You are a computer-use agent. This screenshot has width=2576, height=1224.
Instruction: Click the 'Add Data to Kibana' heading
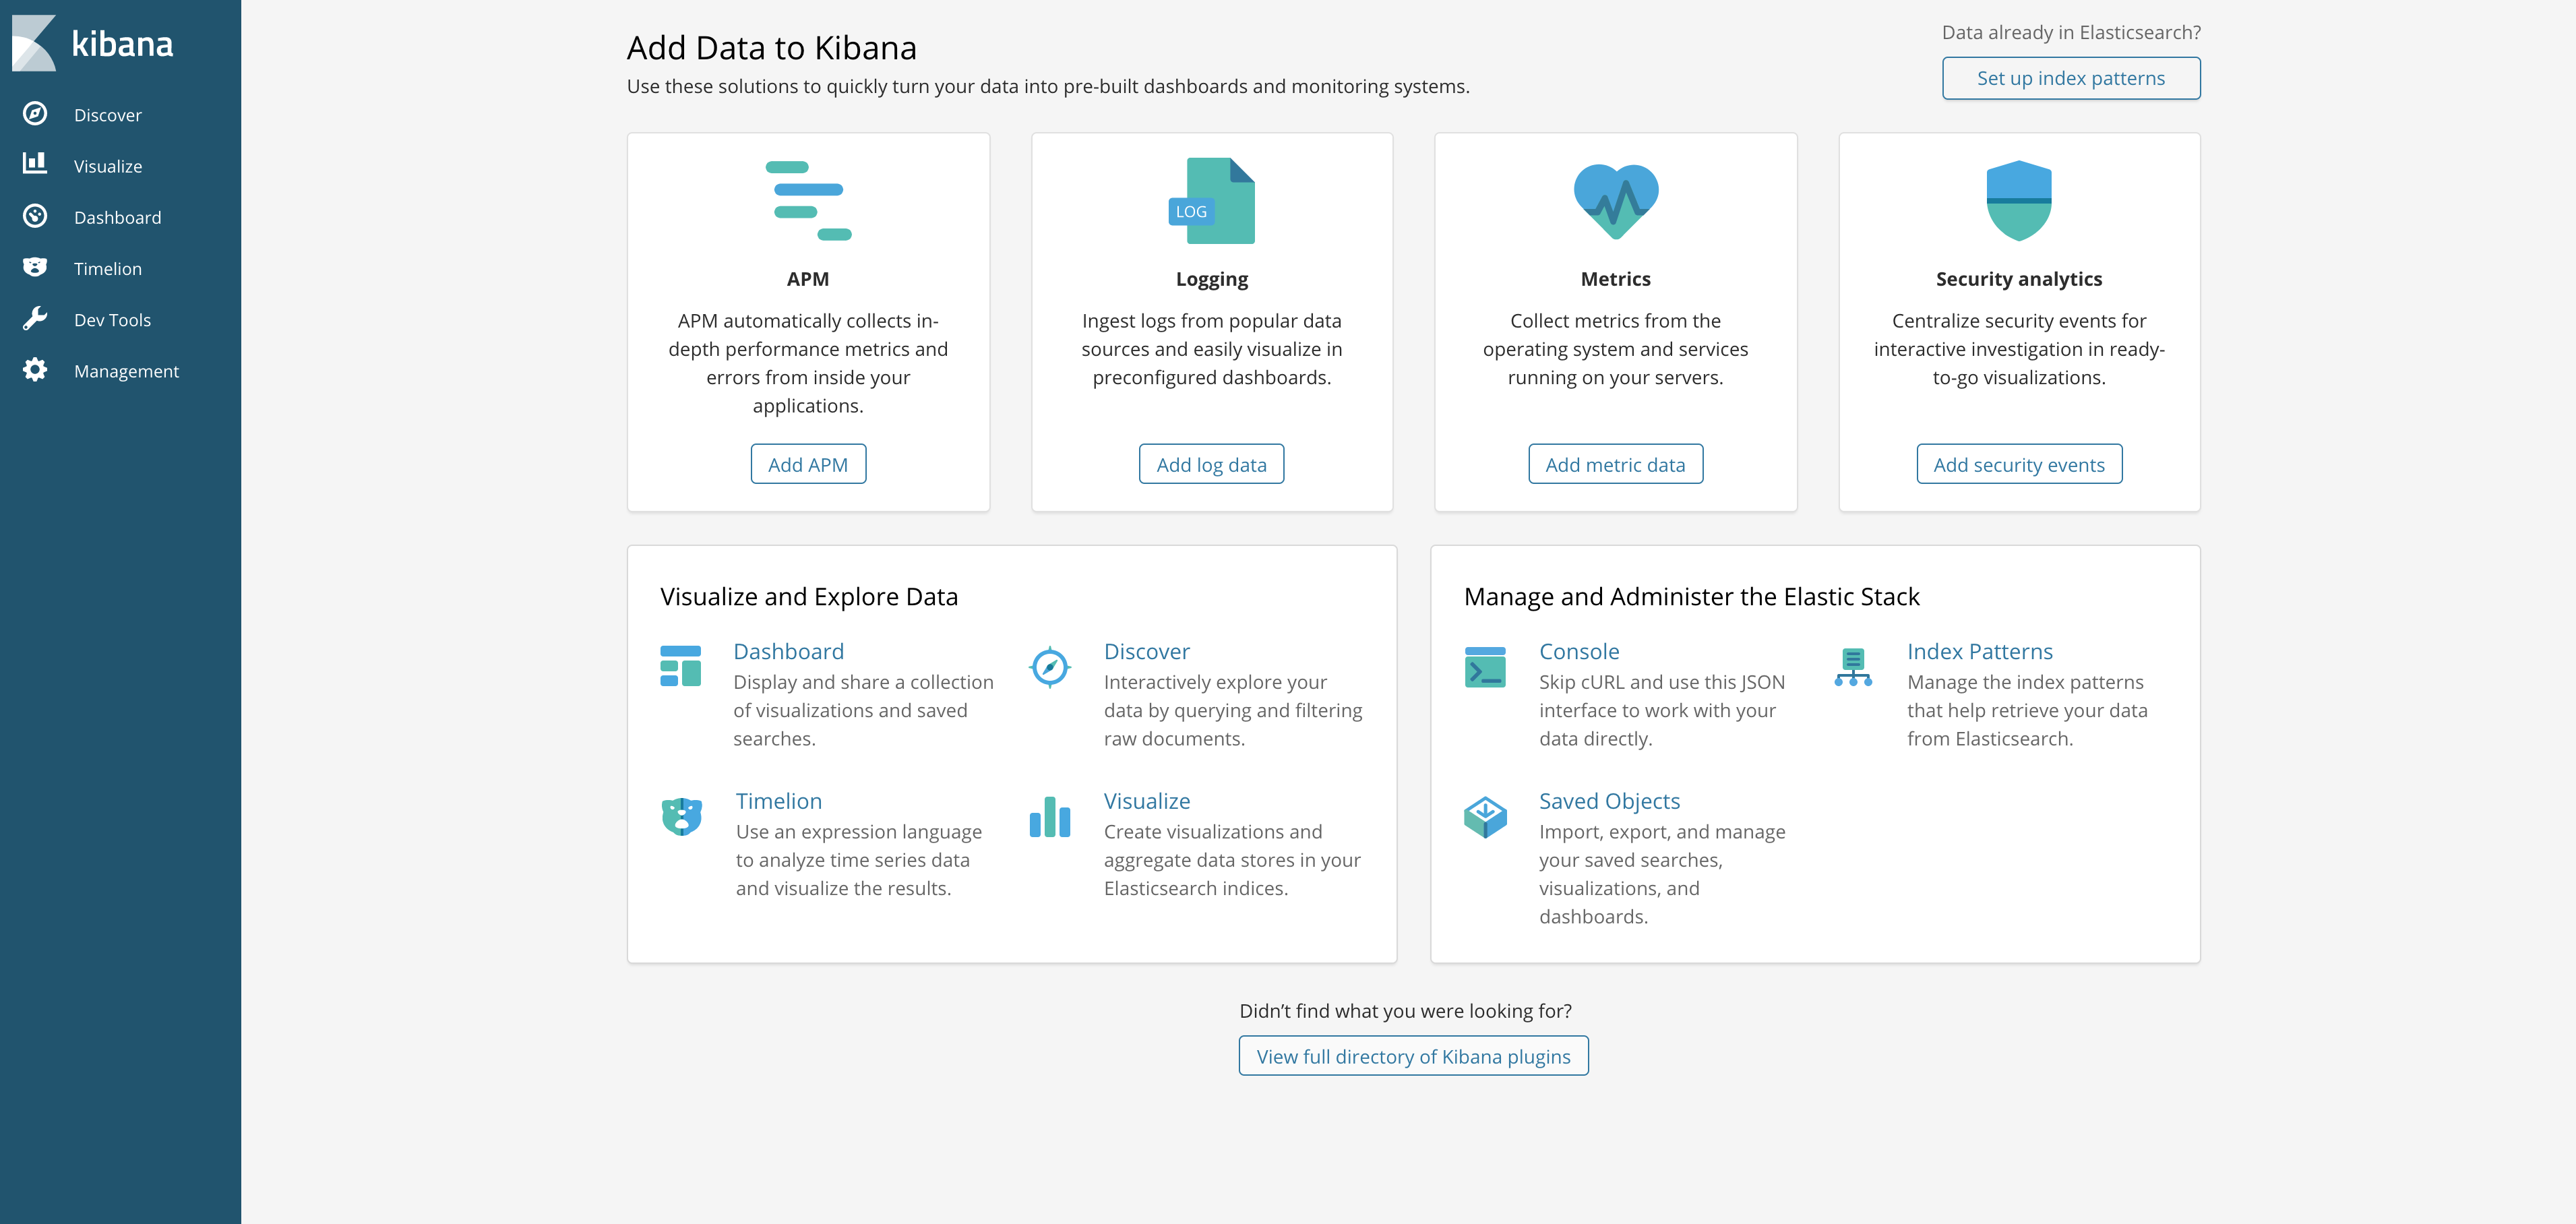pyautogui.click(x=771, y=47)
